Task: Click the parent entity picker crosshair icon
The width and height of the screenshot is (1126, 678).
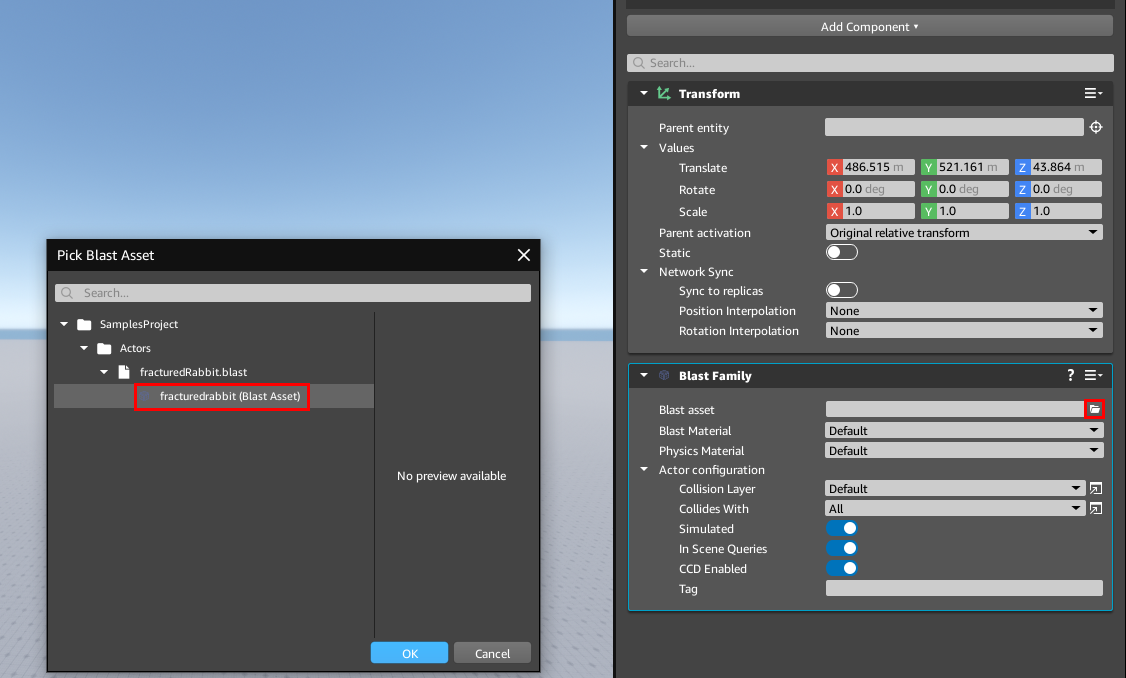Action: (x=1095, y=127)
